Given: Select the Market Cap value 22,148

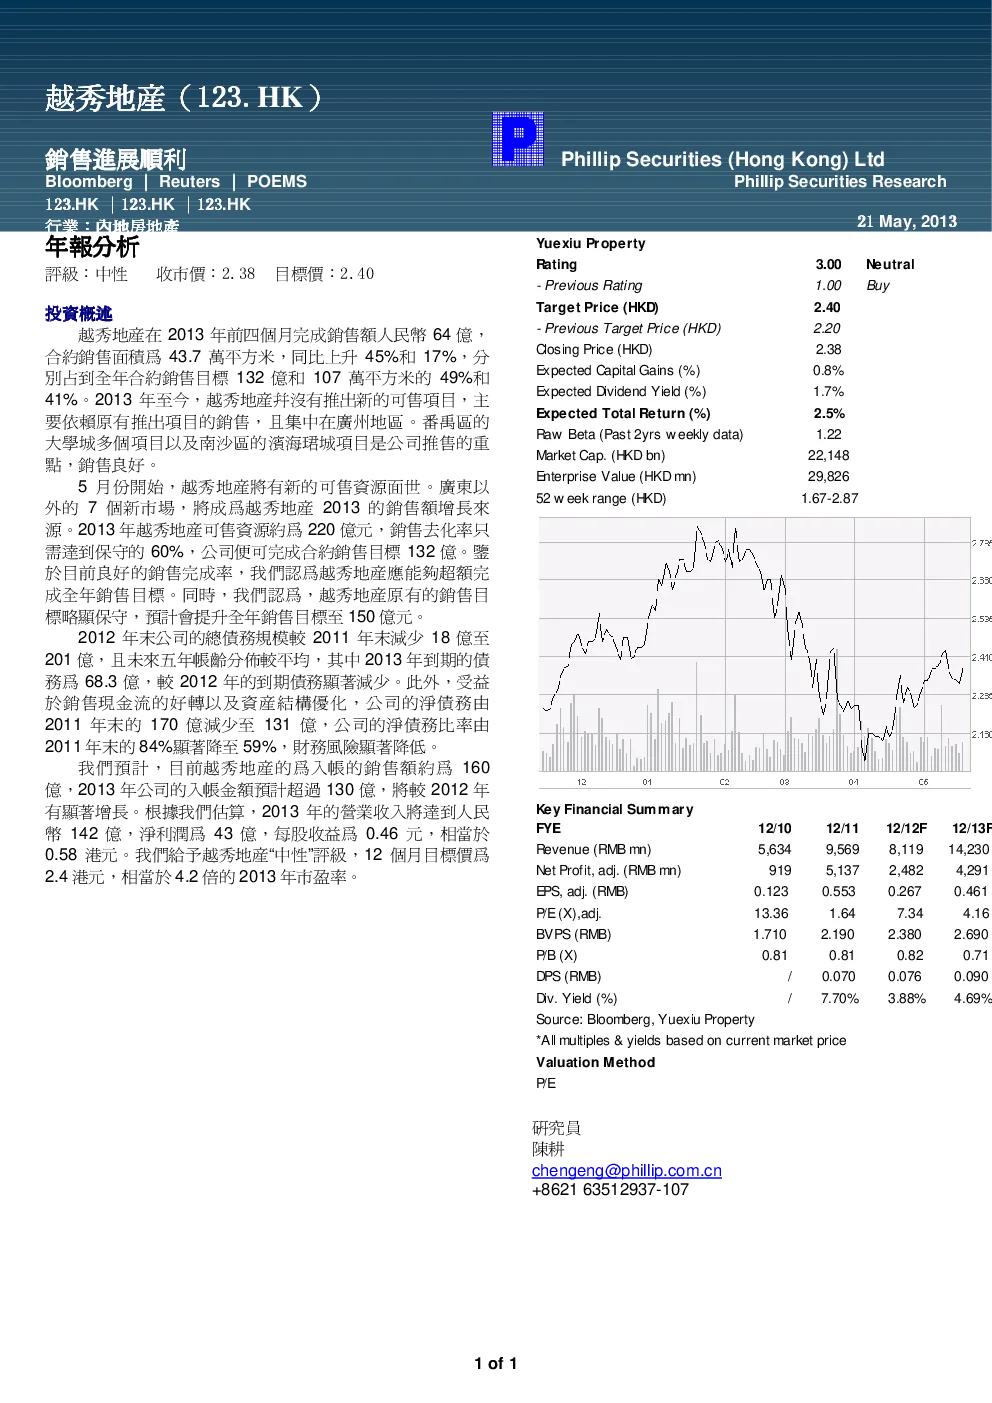Looking at the screenshot, I should pos(828,455).
